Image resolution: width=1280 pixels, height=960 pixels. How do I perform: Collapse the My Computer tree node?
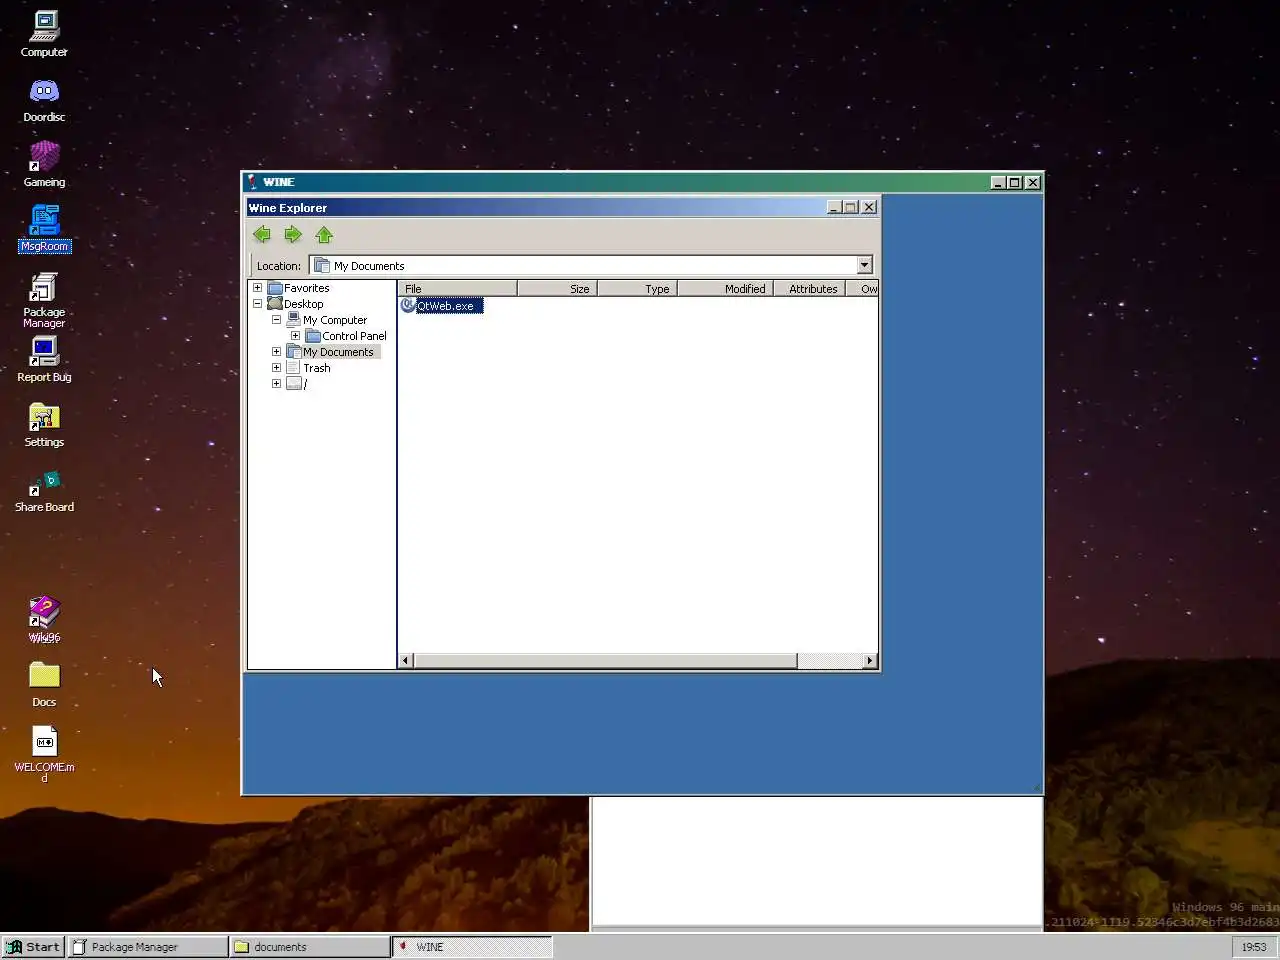[x=276, y=320]
